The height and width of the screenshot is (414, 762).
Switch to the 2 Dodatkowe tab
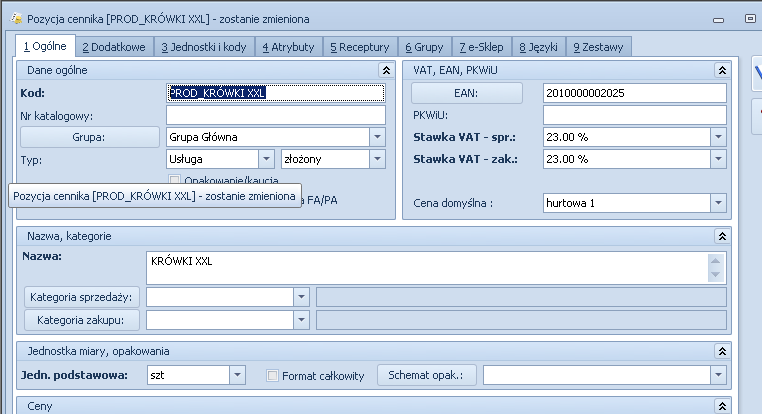coord(114,46)
